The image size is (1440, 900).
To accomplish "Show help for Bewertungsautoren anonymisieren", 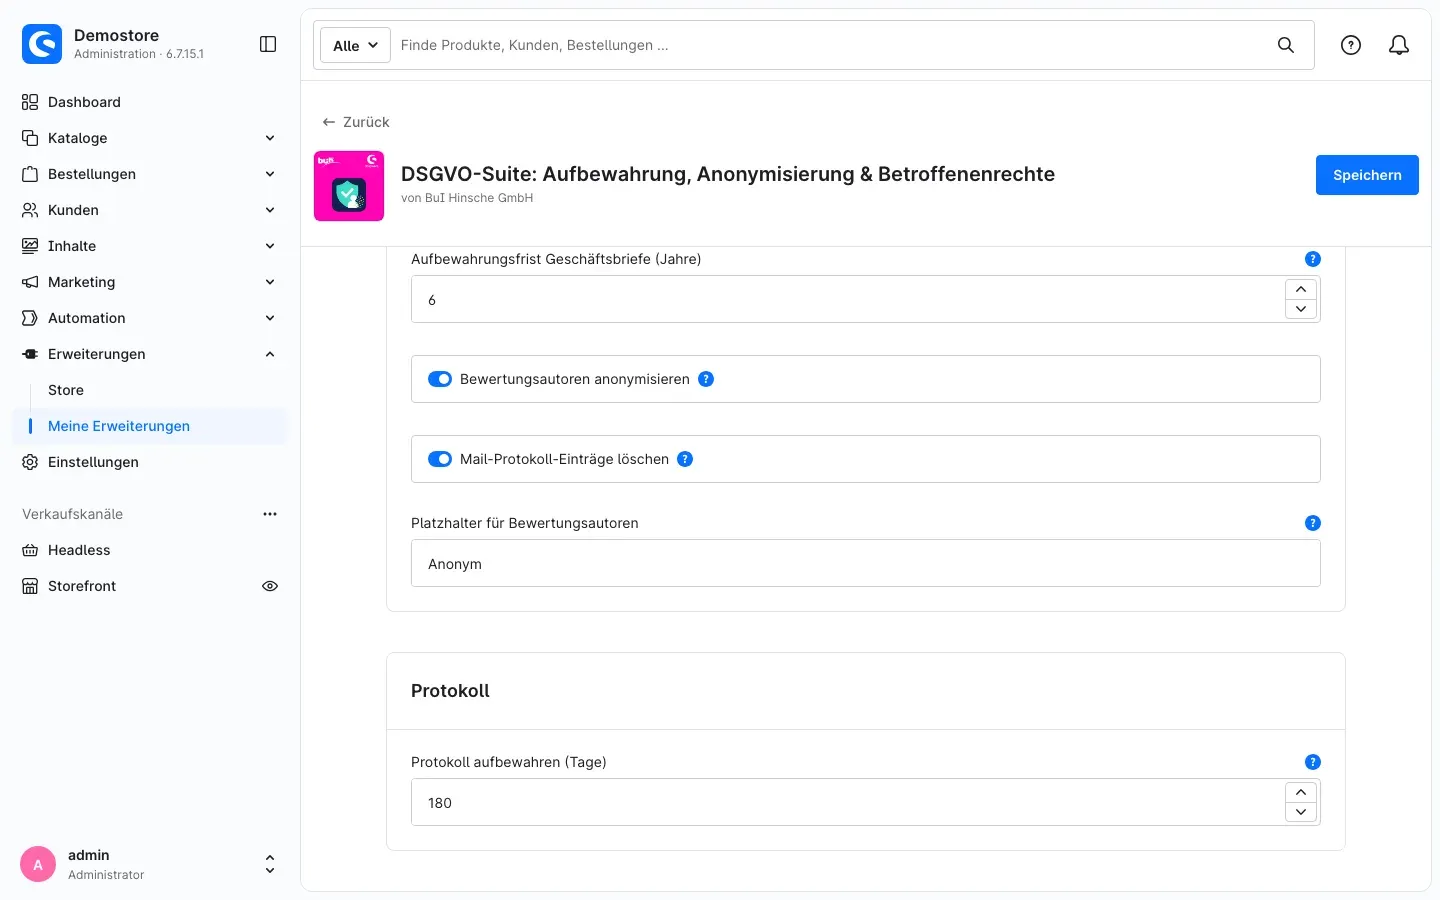I will tap(706, 379).
